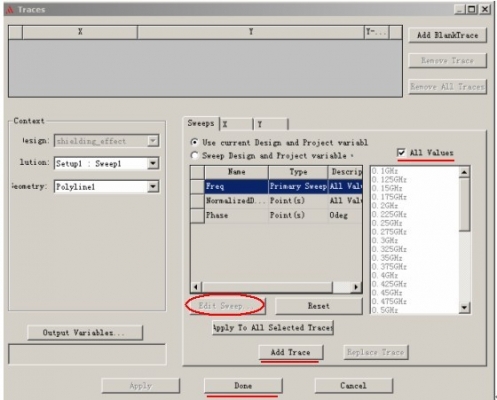Click the Type column header

(x=298, y=172)
